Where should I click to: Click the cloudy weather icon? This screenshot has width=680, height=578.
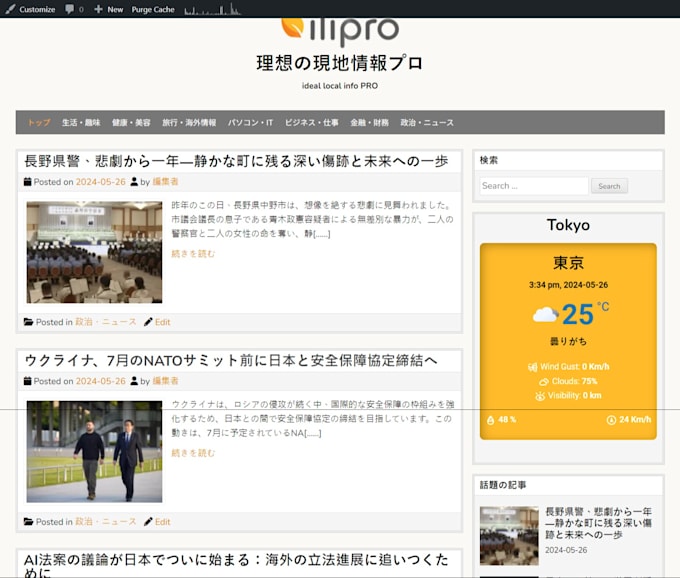545,314
